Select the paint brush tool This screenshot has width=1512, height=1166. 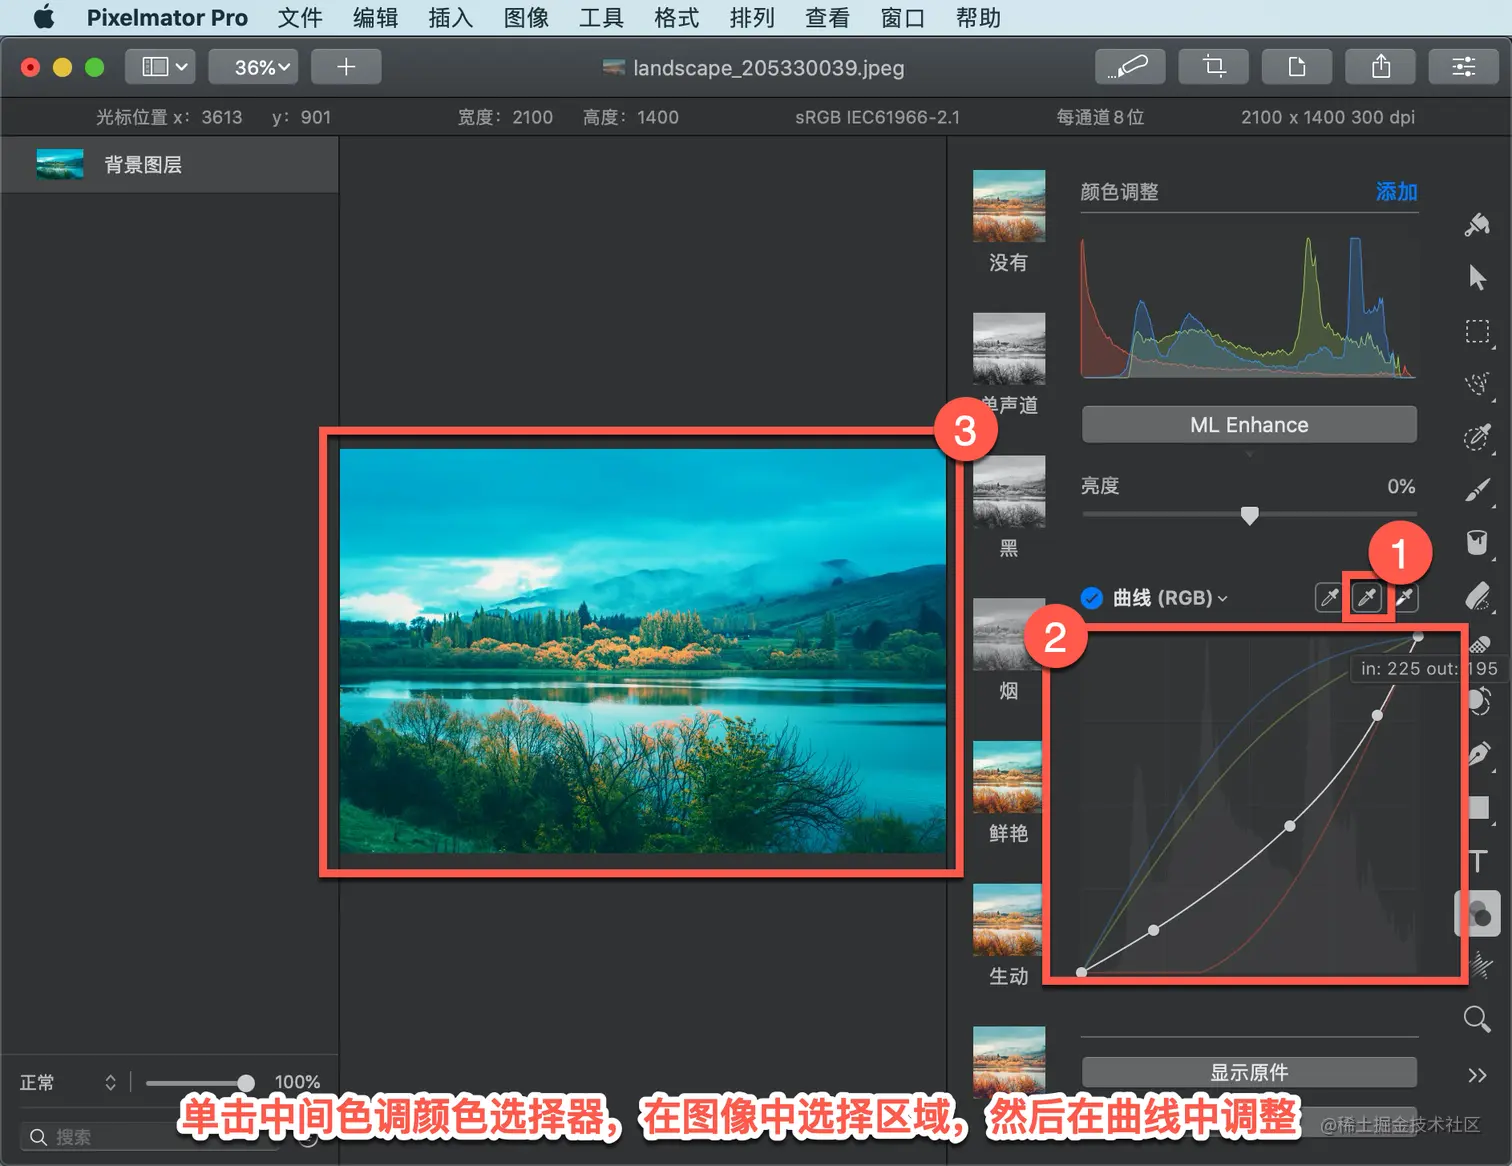(1477, 490)
